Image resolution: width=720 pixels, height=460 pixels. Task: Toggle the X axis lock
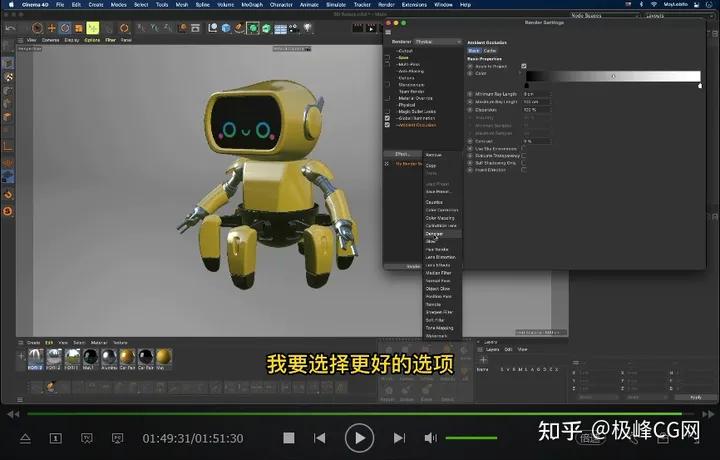click(x=141, y=28)
